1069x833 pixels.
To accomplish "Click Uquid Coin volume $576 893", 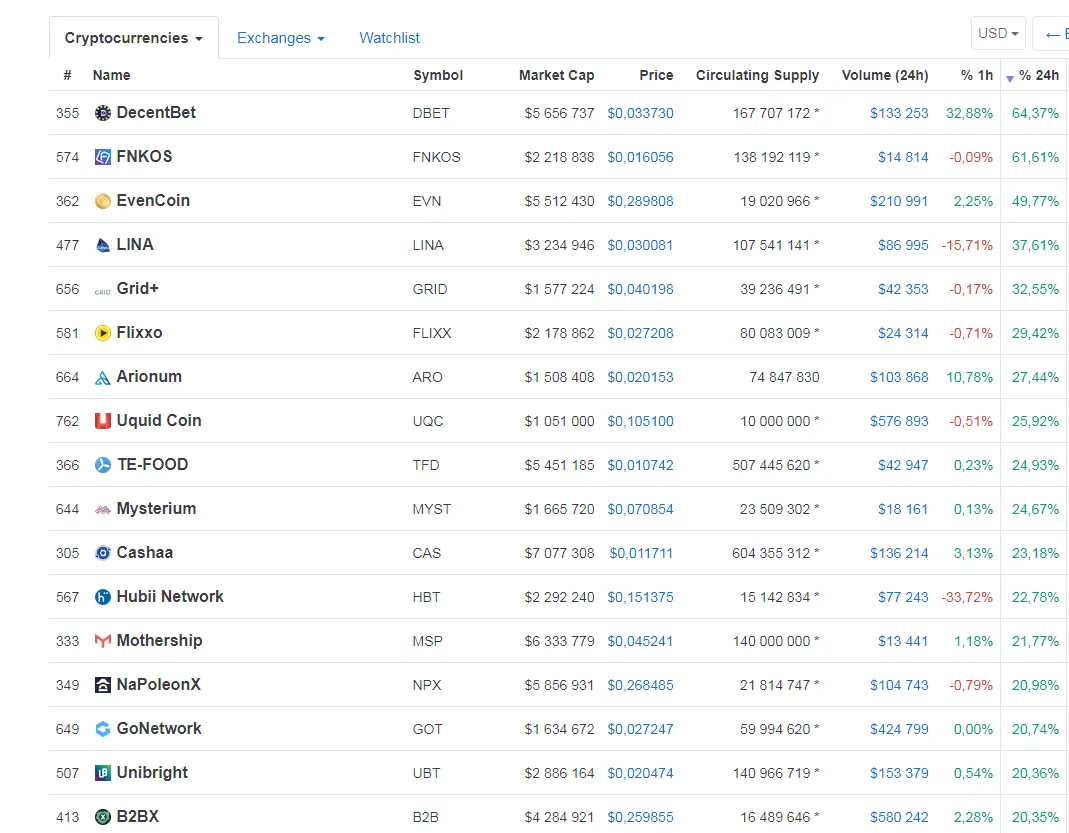I will (x=899, y=421).
